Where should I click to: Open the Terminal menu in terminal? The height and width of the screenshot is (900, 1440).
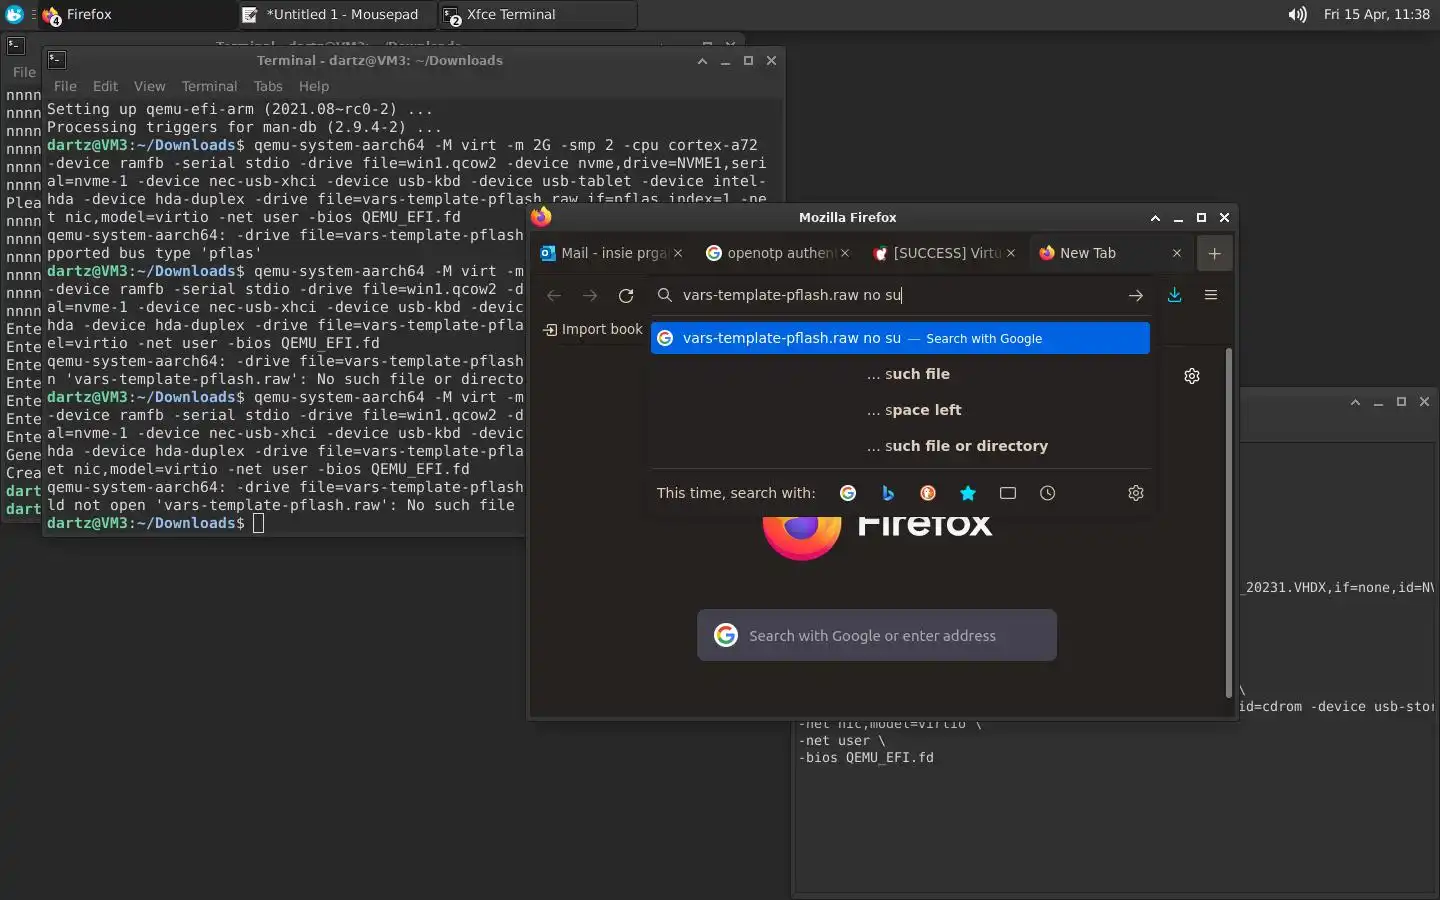click(x=209, y=86)
